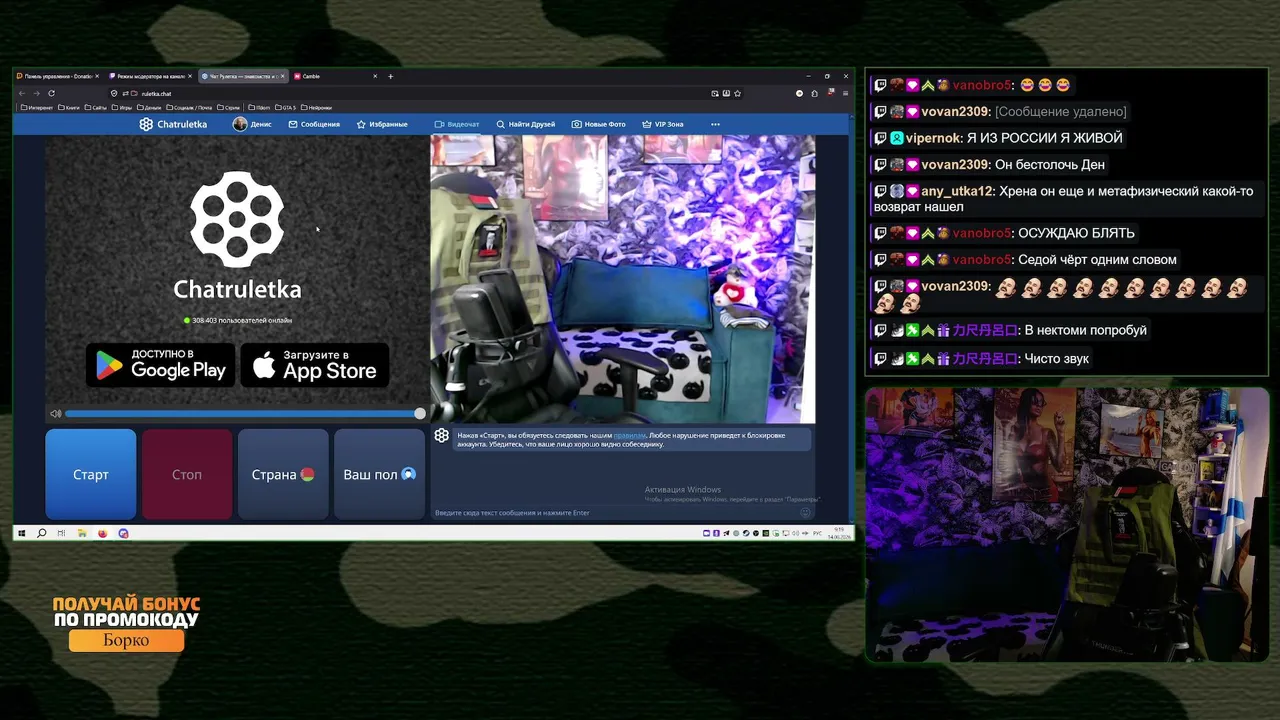Click username vipernok in the stream chat

click(x=934, y=138)
